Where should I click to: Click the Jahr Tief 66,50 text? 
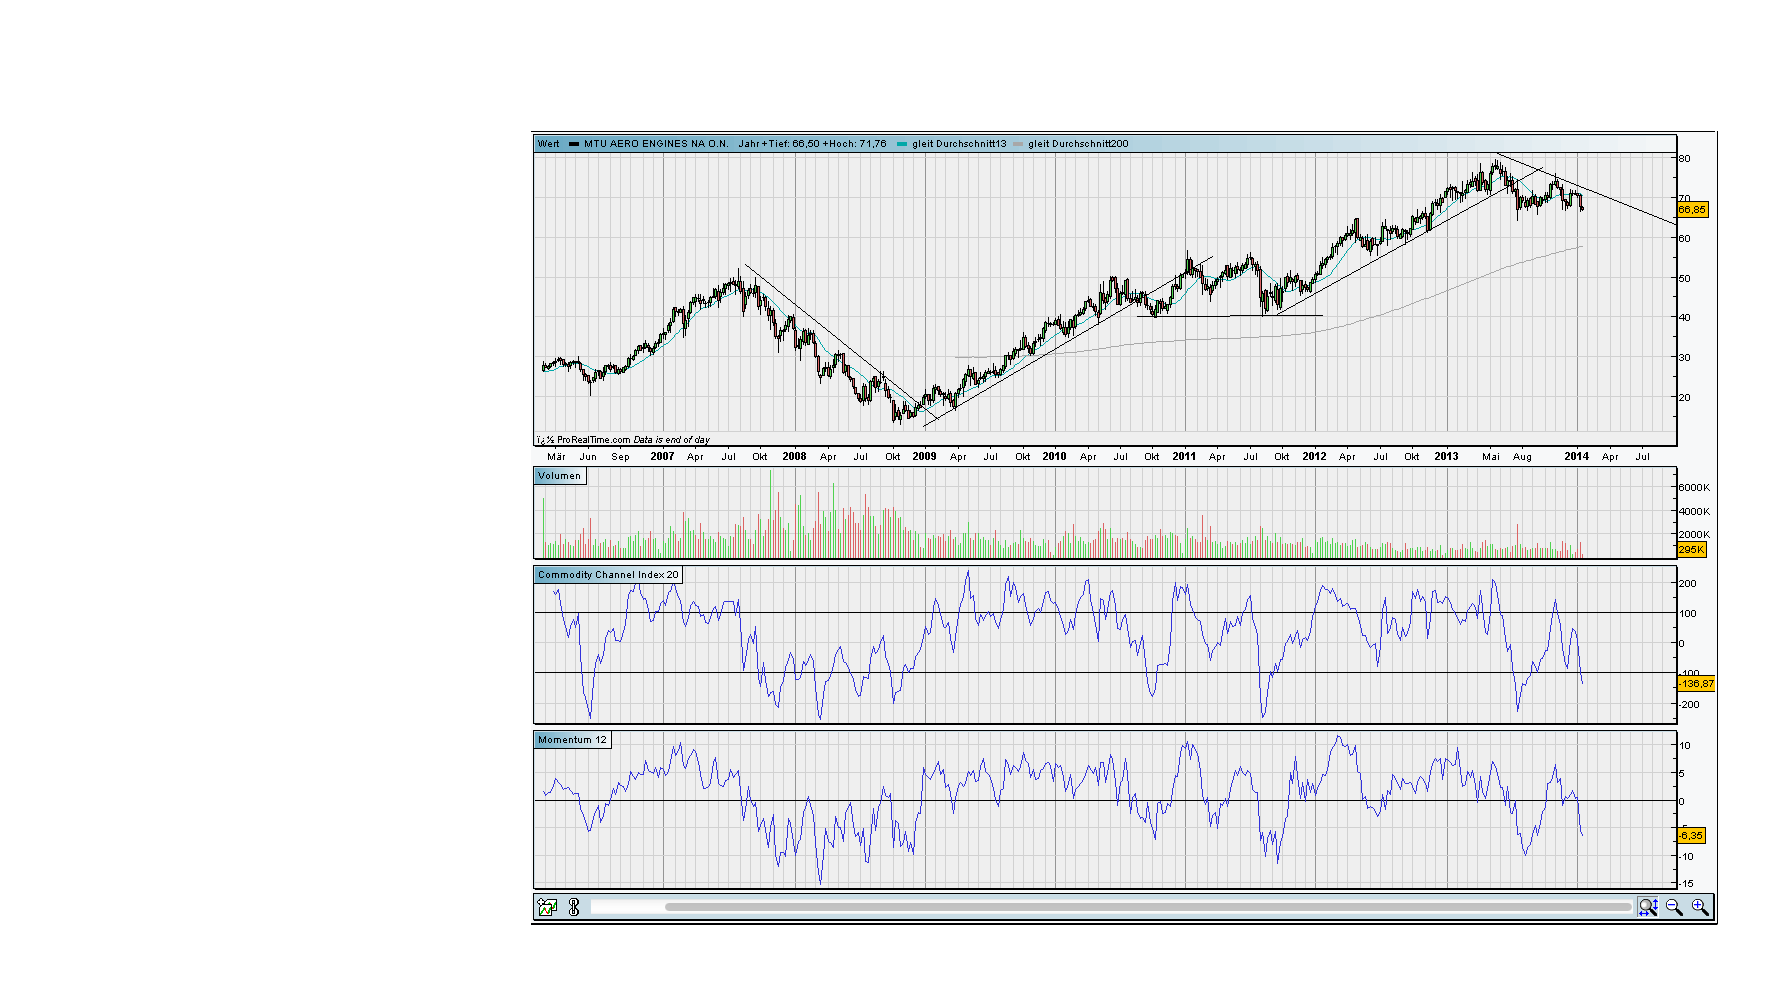click(777, 144)
